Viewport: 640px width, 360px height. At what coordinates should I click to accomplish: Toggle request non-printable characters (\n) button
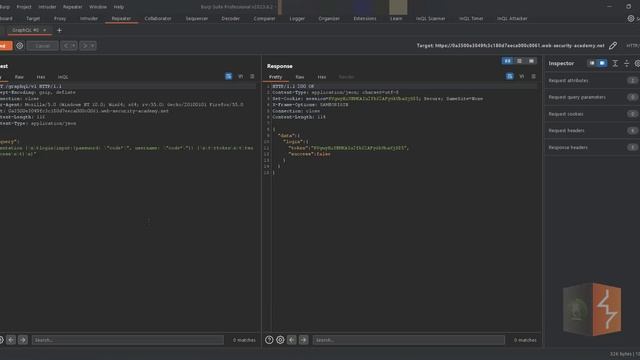coord(240,76)
